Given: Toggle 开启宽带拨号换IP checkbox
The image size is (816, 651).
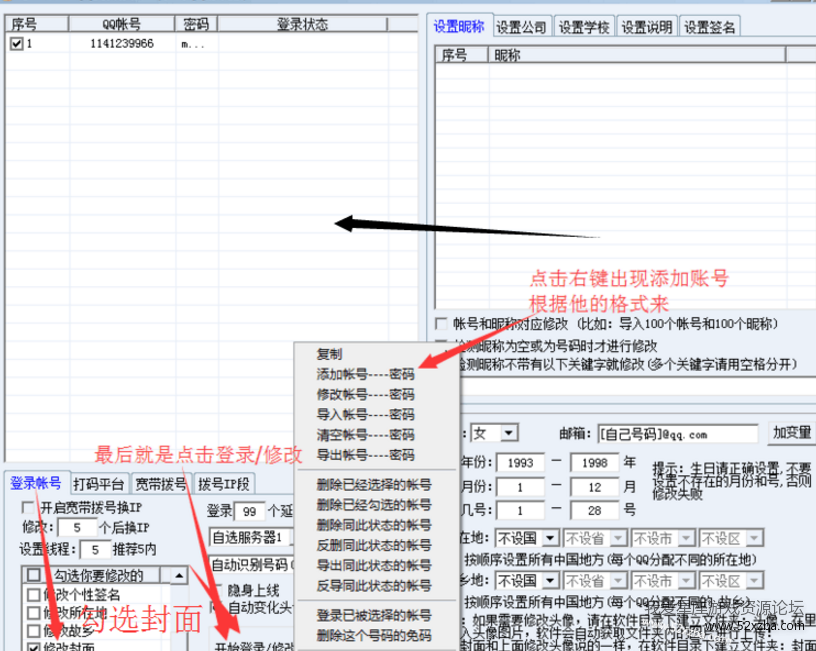Looking at the screenshot, I should click(x=28, y=508).
